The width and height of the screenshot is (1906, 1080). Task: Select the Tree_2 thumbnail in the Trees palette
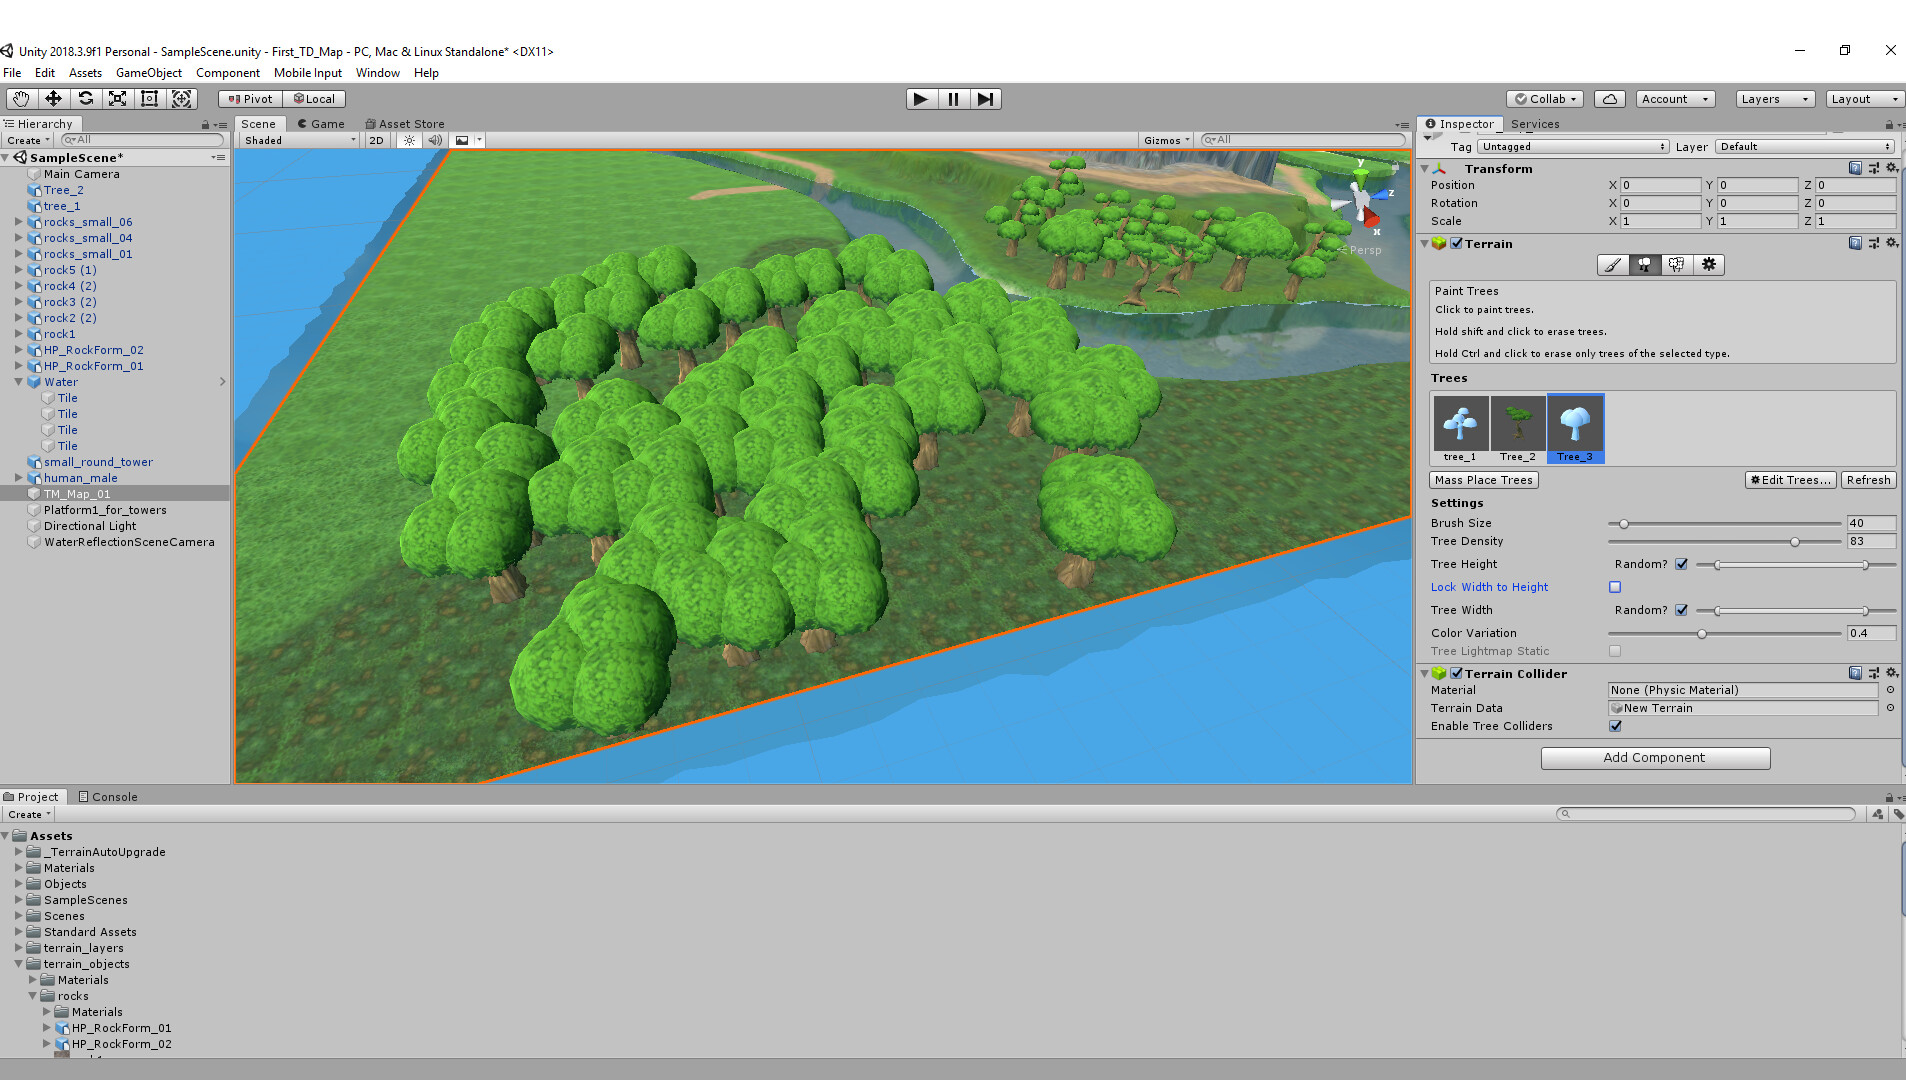coord(1517,425)
